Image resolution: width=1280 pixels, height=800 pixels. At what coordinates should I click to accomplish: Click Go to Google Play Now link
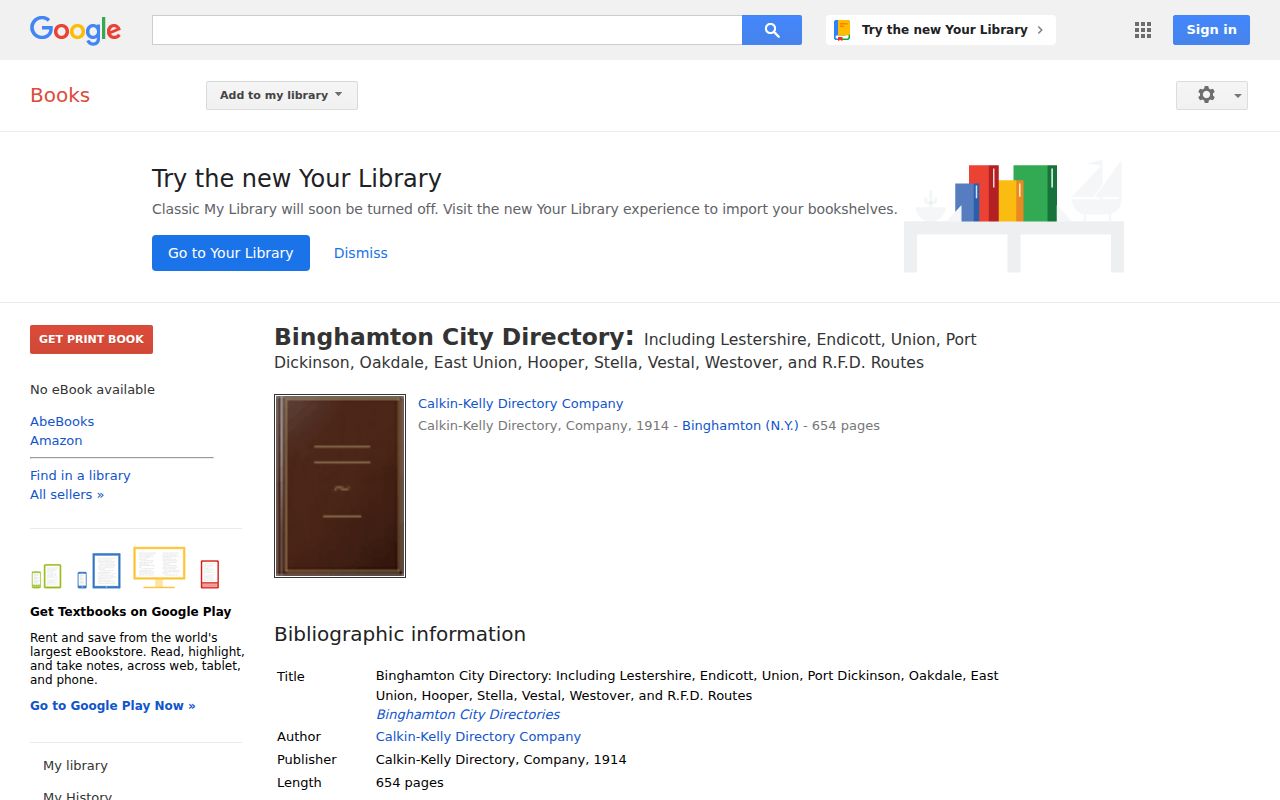[113, 705]
